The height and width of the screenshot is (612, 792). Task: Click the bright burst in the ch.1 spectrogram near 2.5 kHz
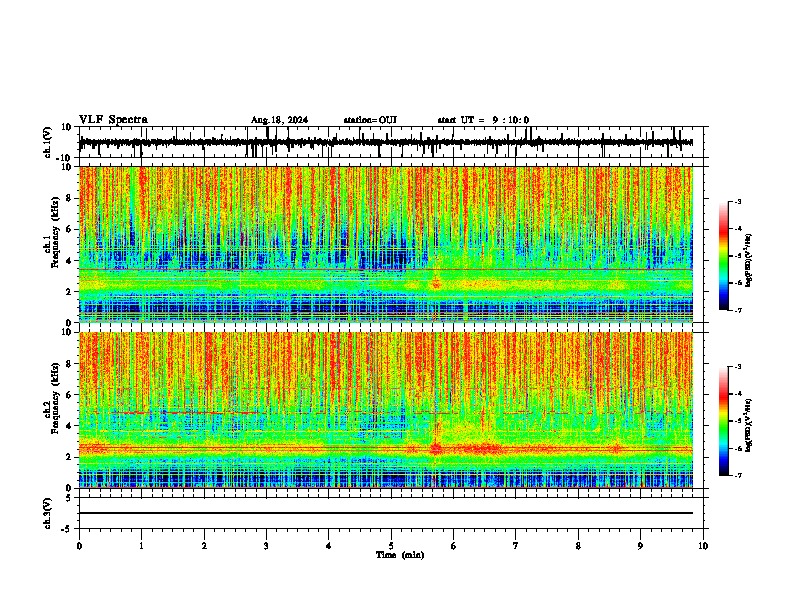coord(436,283)
